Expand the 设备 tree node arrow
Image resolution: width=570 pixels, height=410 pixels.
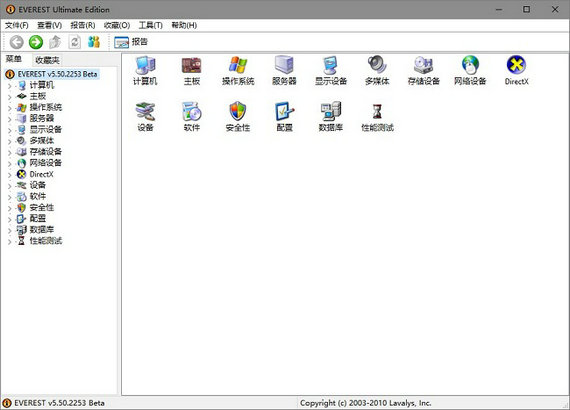[10, 186]
